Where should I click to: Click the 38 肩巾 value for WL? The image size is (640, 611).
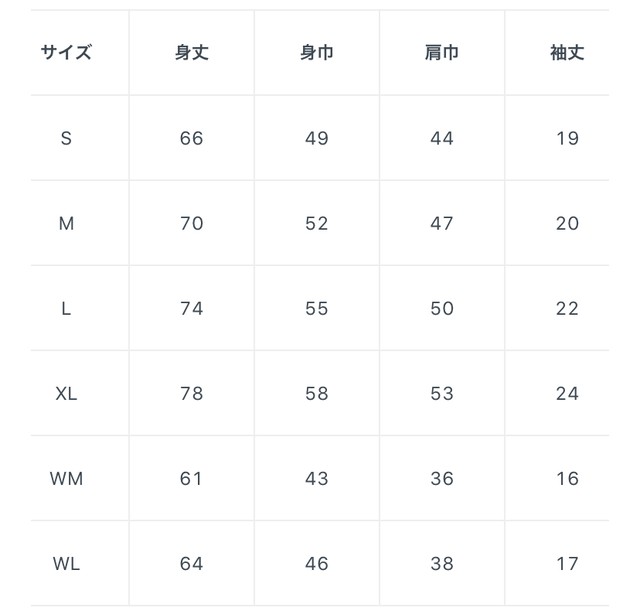pos(442,564)
